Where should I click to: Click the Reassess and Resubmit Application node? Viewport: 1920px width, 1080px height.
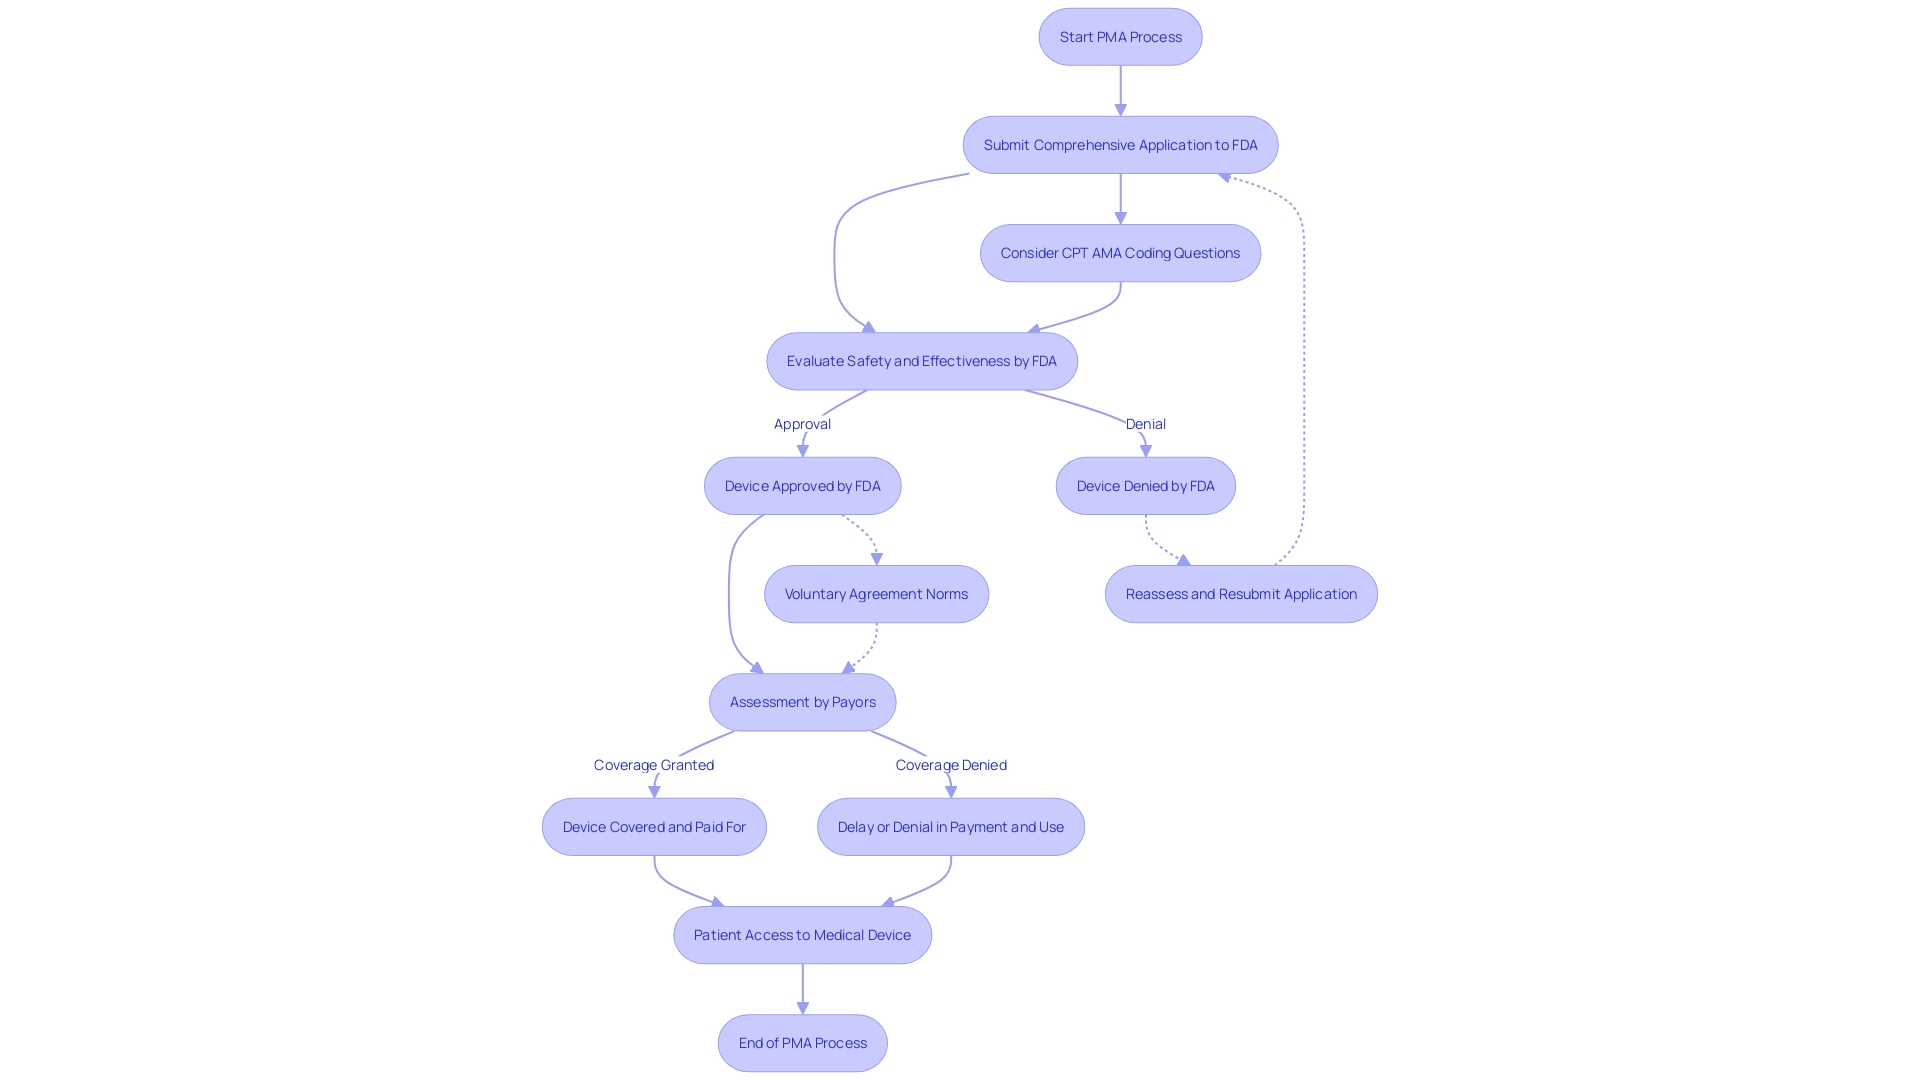pyautogui.click(x=1241, y=593)
